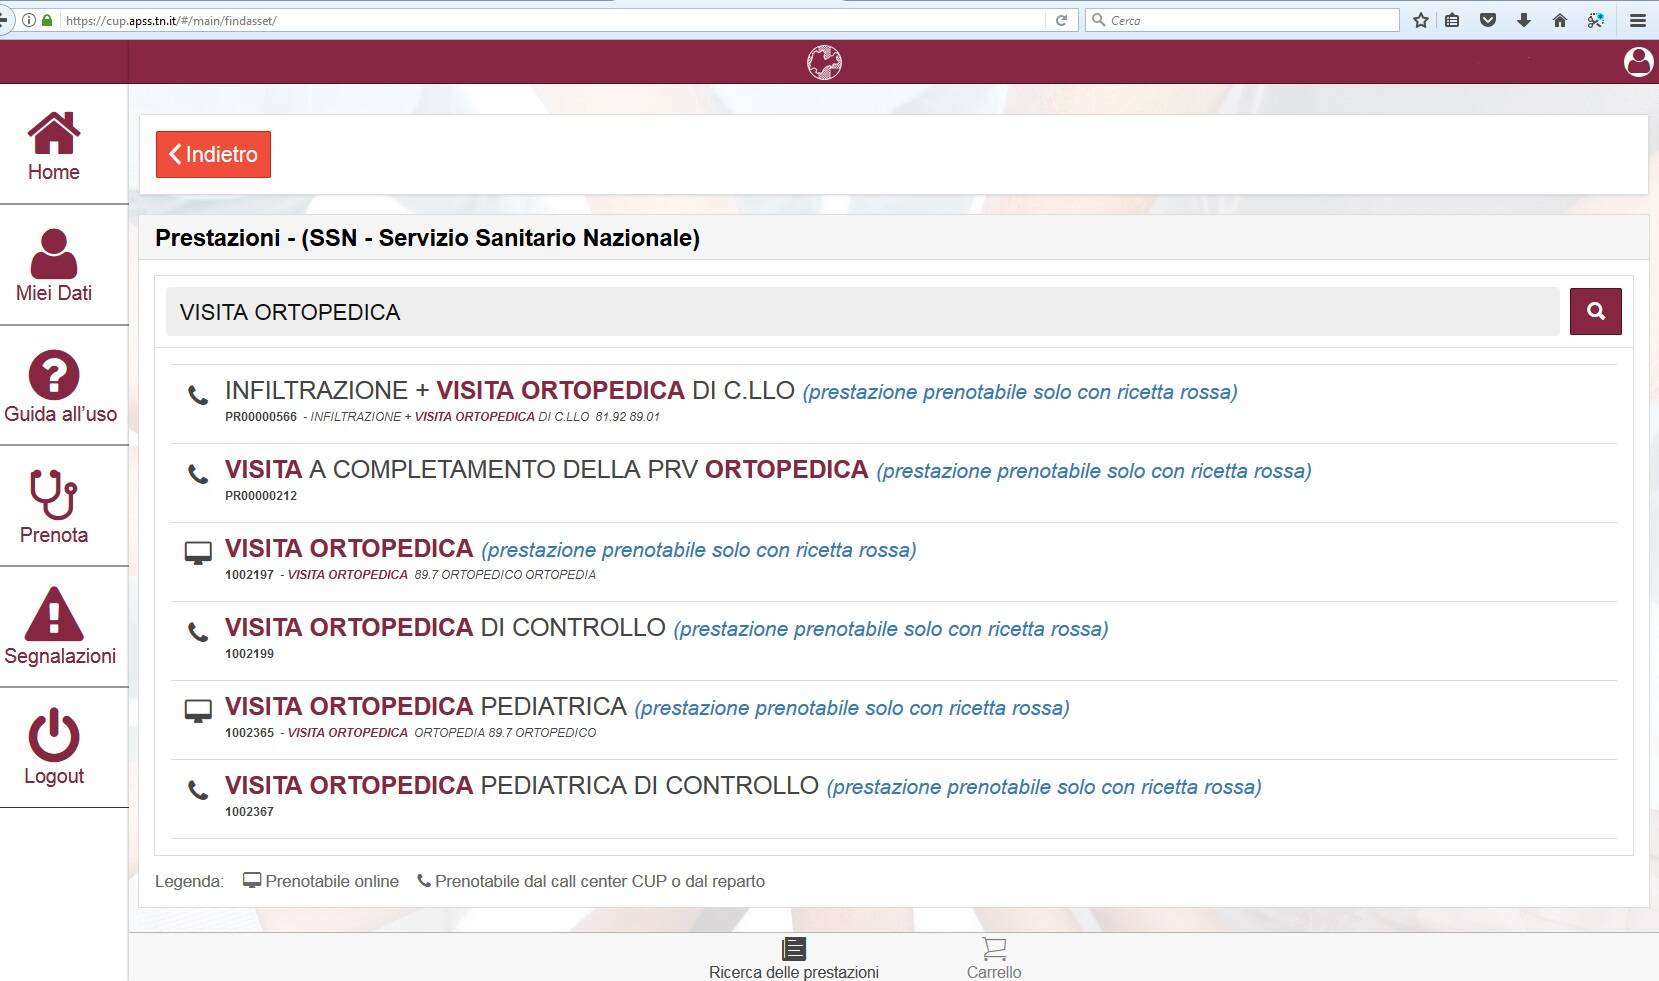Open the Carrello shopping cart
The width and height of the screenshot is (1659, 981).
(993, 953)
